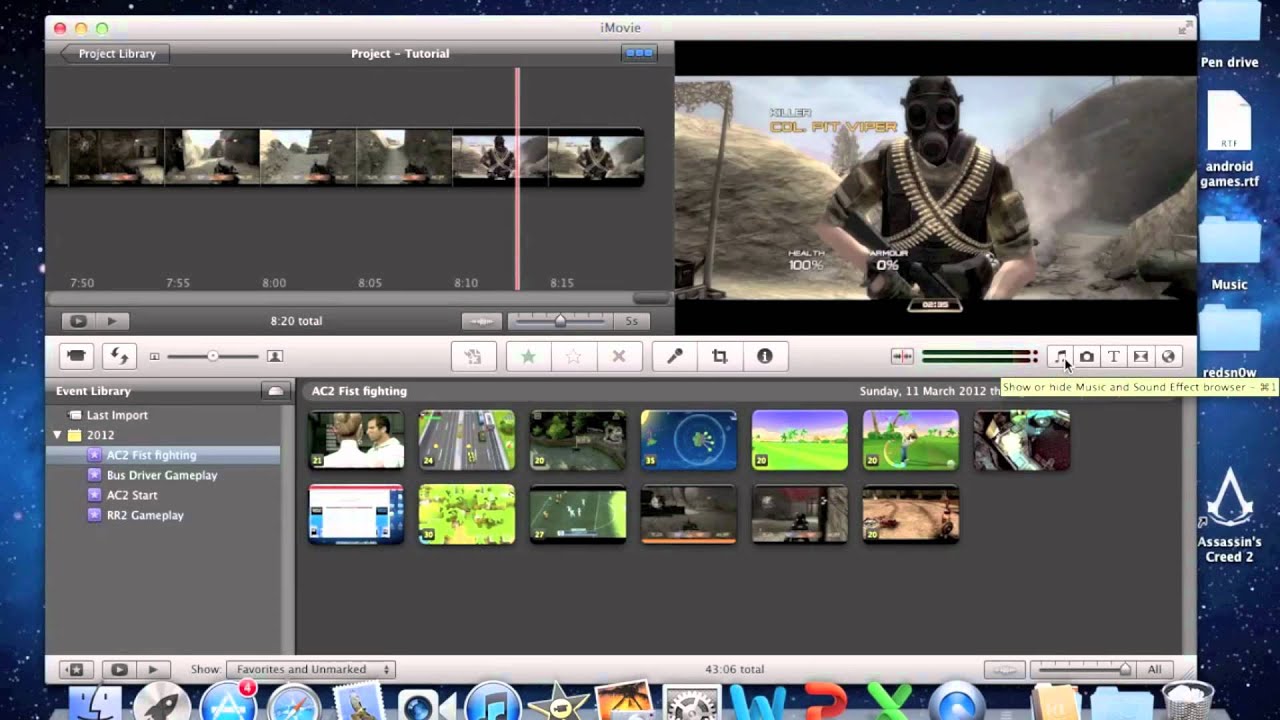Viewport: 1280px width, 720px height.
Task: Open the Maps and Backgrounds globe browser
Action: (1168, 356)
